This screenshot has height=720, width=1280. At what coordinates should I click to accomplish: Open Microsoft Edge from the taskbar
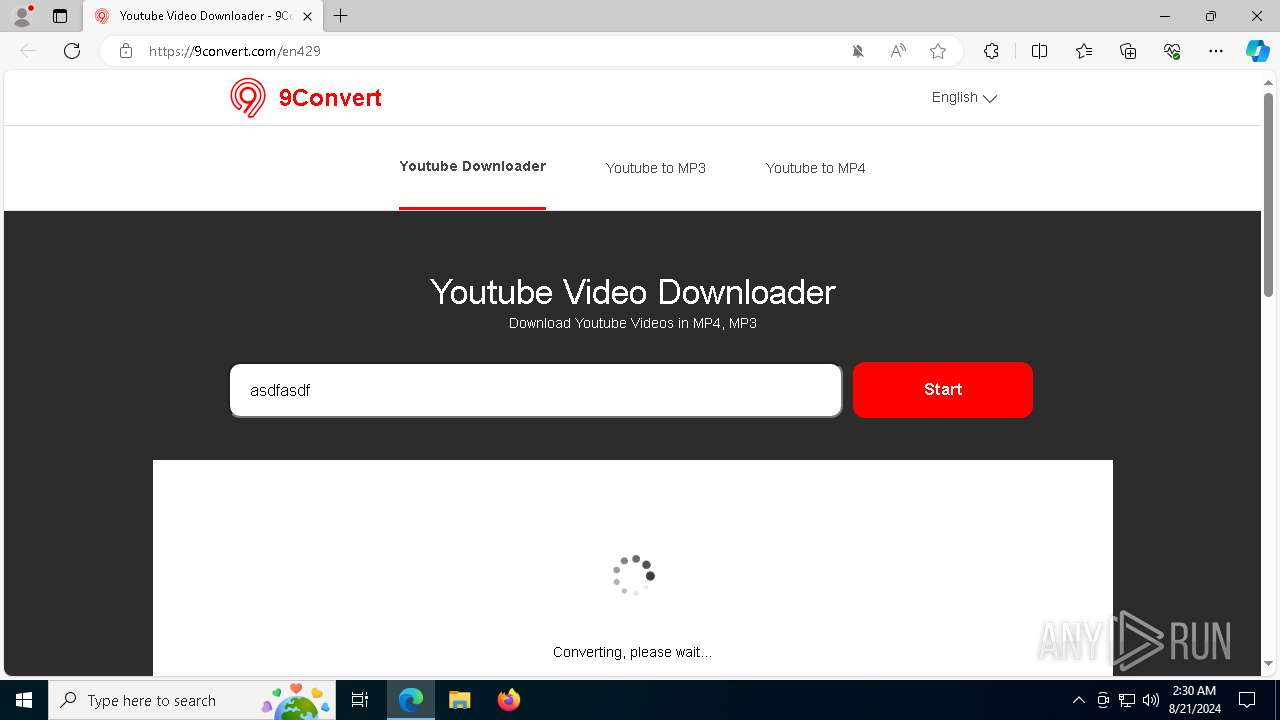coord(411,700)
